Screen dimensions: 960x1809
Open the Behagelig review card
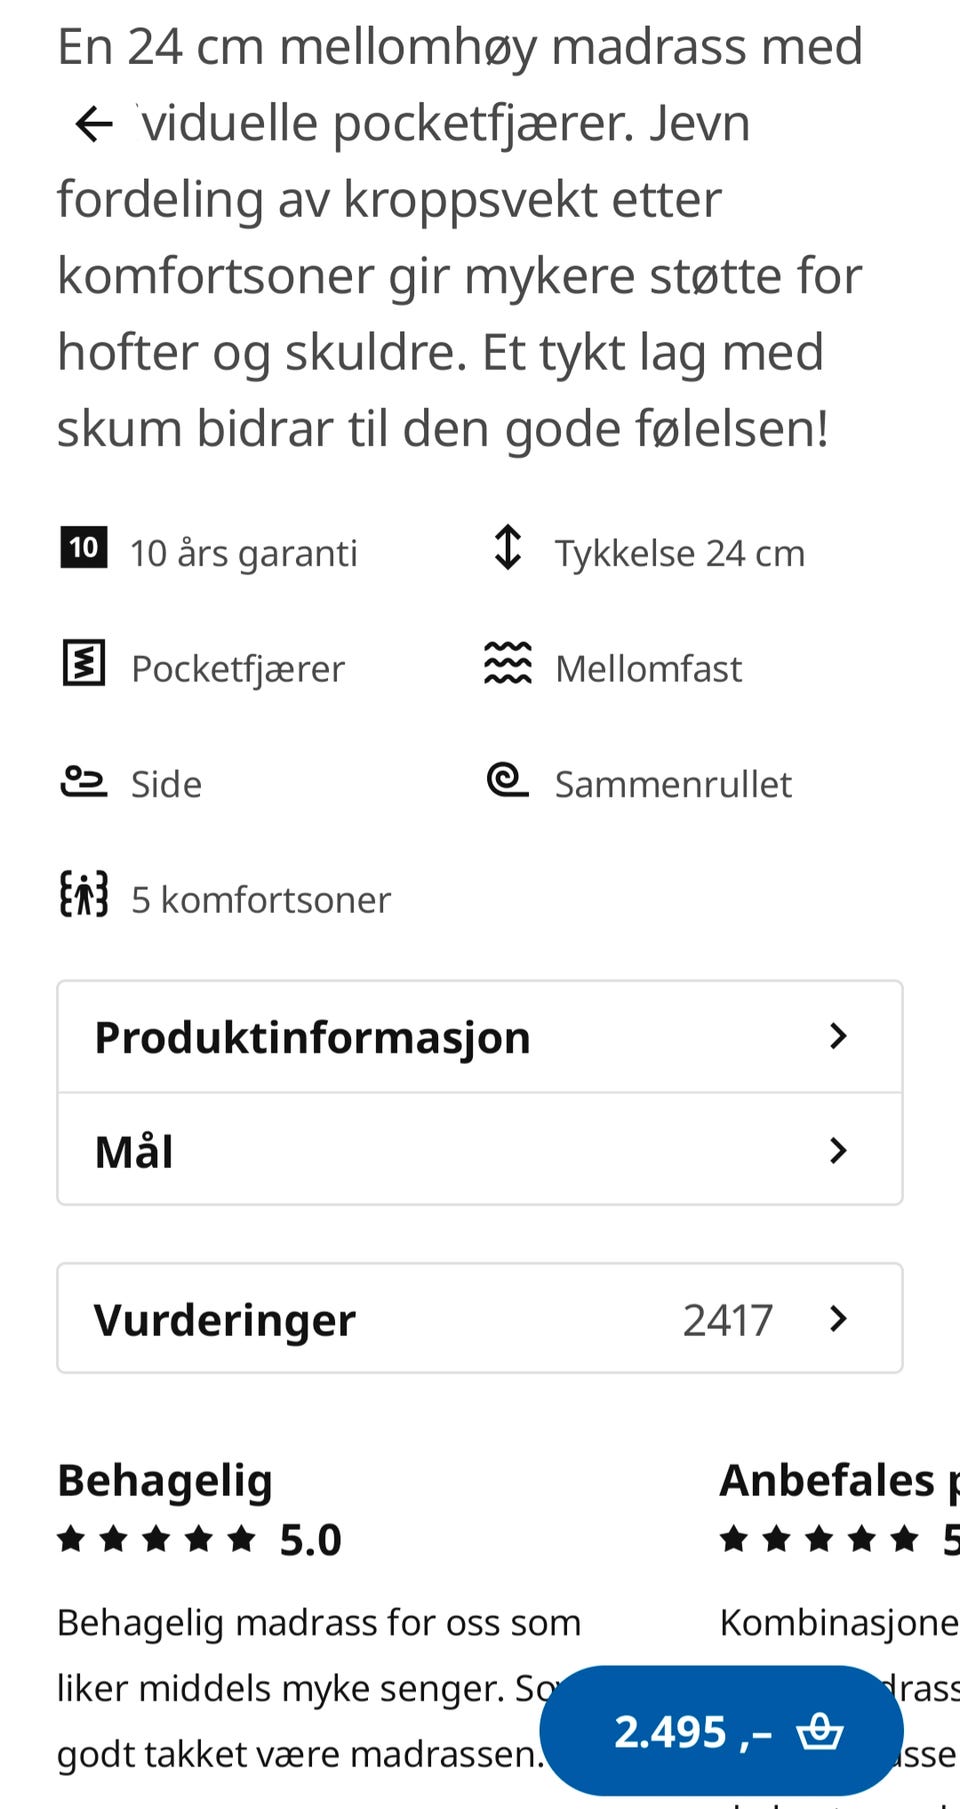tap(165, 1481)
